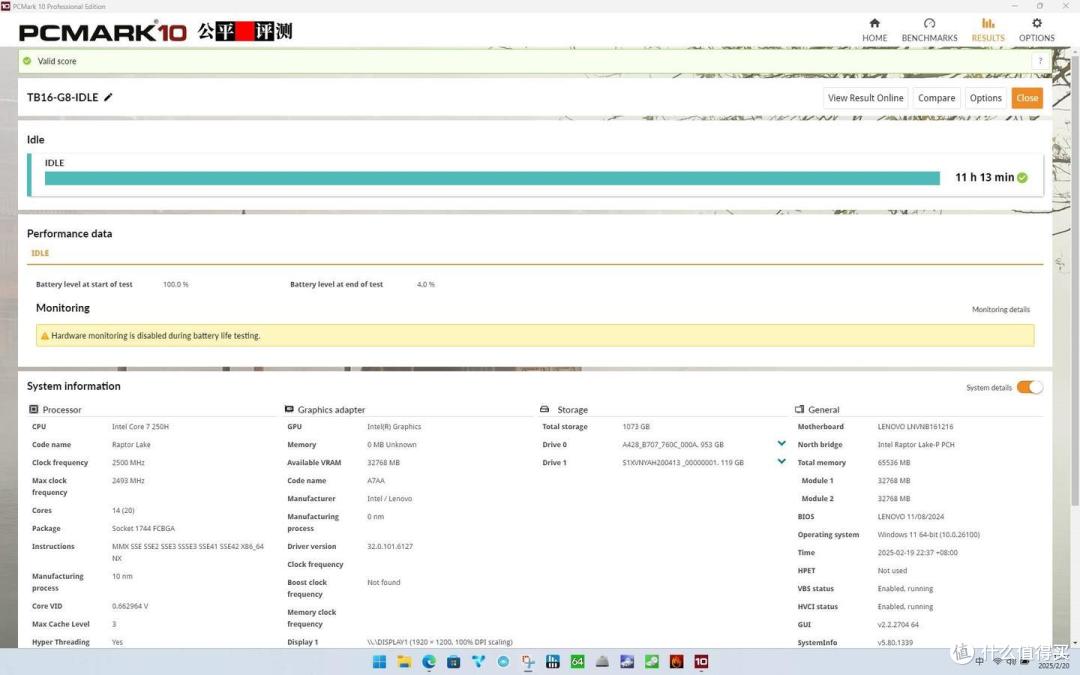This screenshot has width=1080, height=675.
Task: Click the Driver version value 32.0.101.6127
Action: coord(390,546)
